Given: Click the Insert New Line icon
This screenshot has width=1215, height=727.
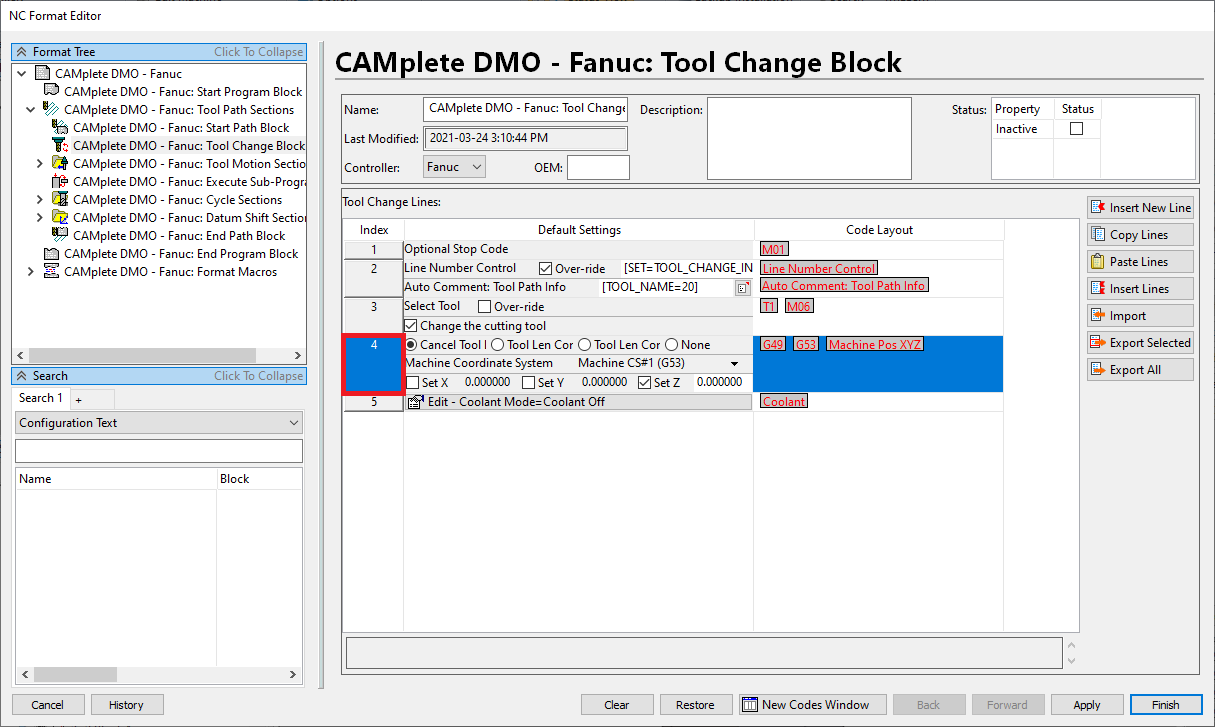Looking at the screenshot, I should coord(1099,207).
